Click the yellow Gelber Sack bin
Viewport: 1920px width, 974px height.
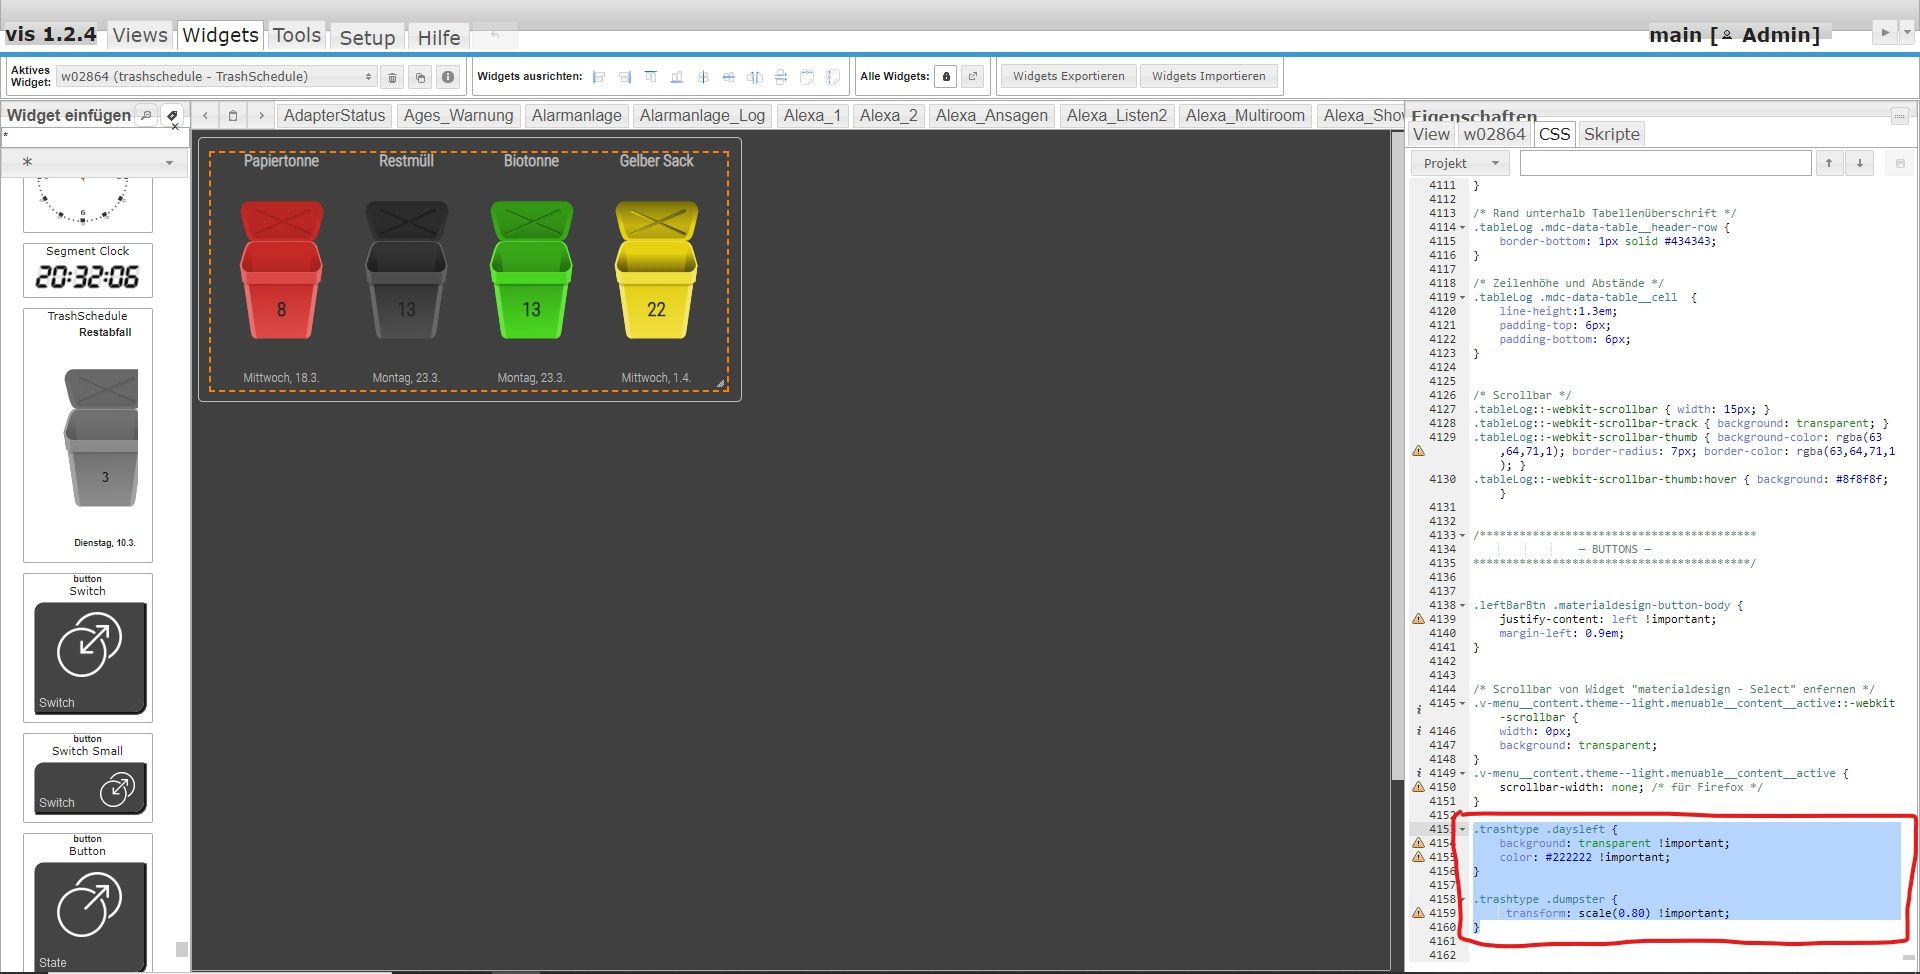(656, 270)
